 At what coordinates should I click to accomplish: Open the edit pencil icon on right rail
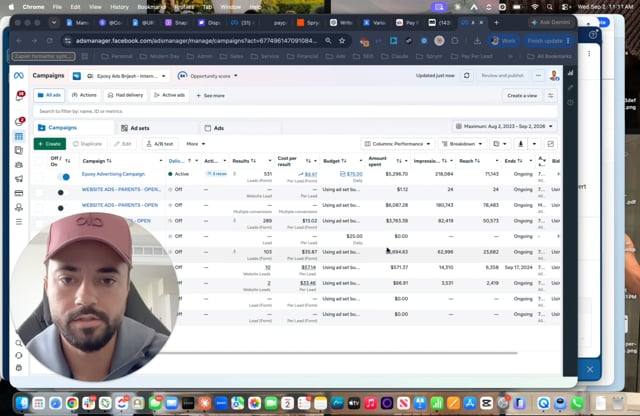pyautogui.click(x=570, y=87)
